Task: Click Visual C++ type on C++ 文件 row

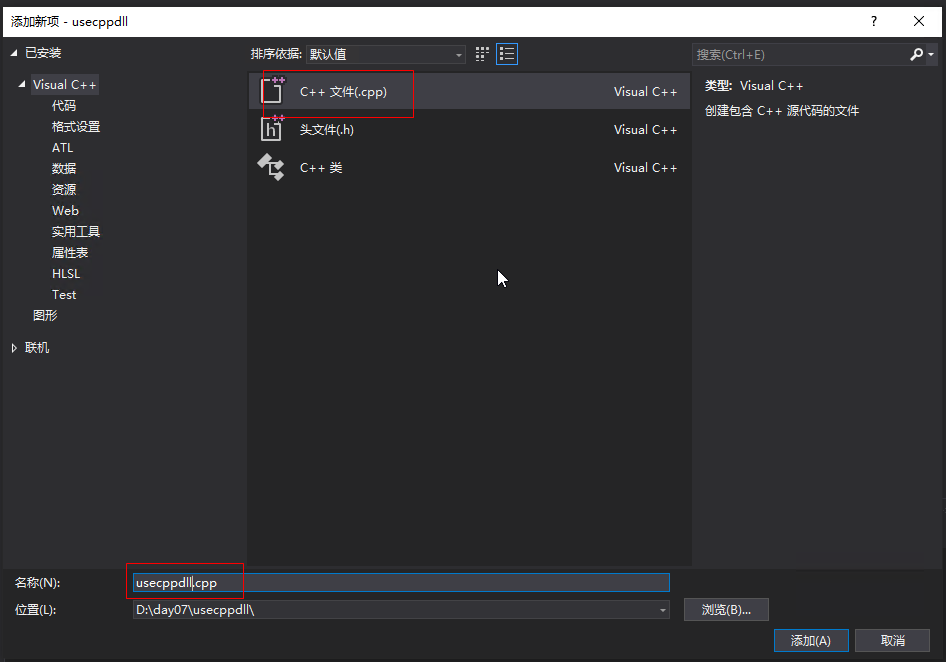Action: (x=646, y=92)
